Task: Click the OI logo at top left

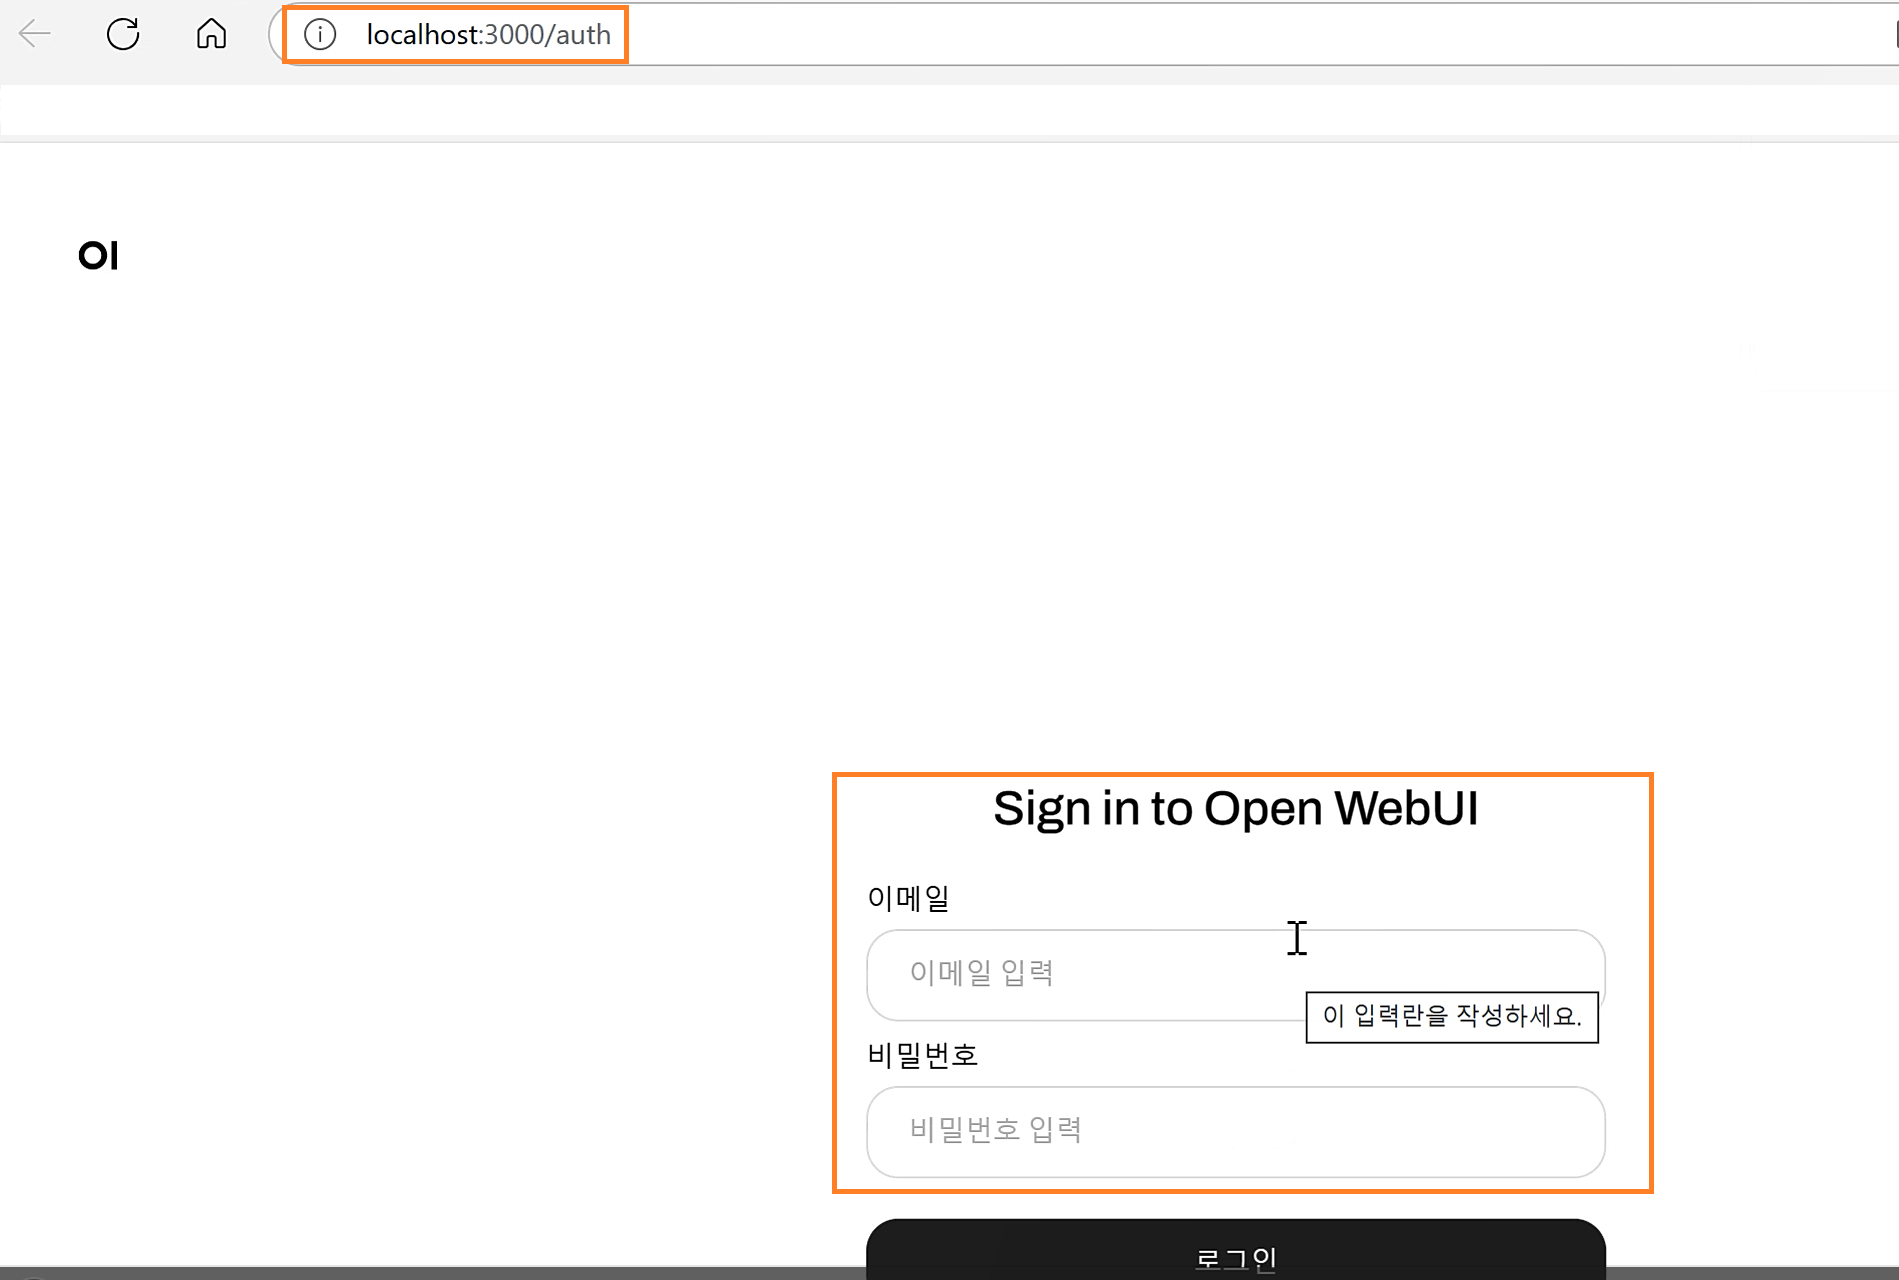Action: tap(99, 256)
